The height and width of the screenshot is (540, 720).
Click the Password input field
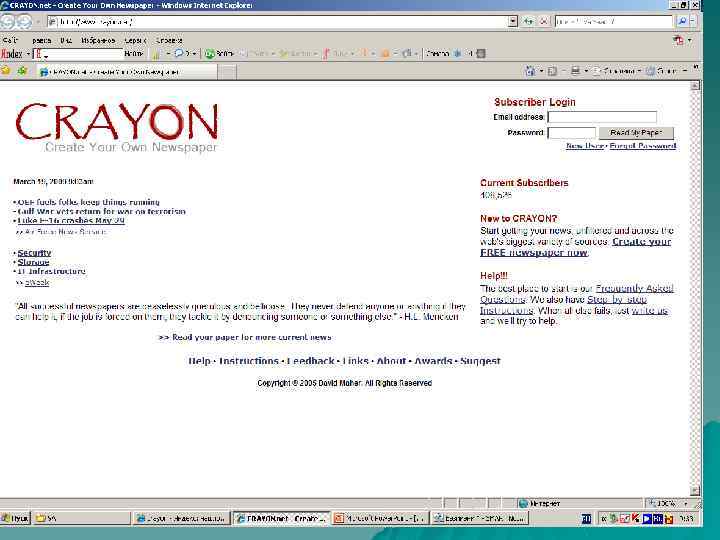572,133
